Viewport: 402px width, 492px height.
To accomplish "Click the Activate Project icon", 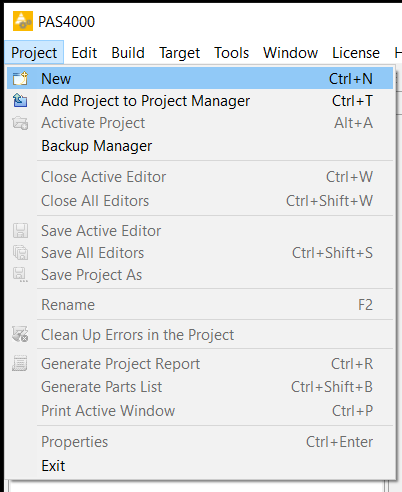I will (20, 123).
